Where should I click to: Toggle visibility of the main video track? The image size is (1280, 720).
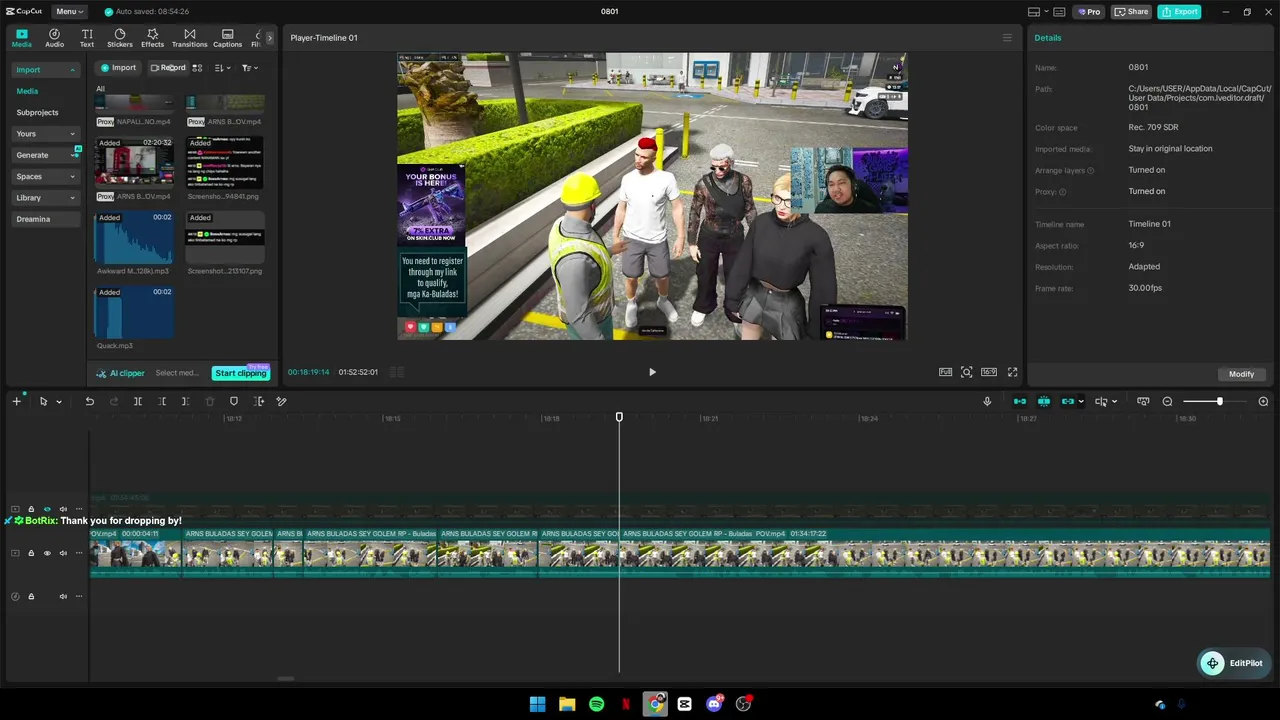click(47, 553)
